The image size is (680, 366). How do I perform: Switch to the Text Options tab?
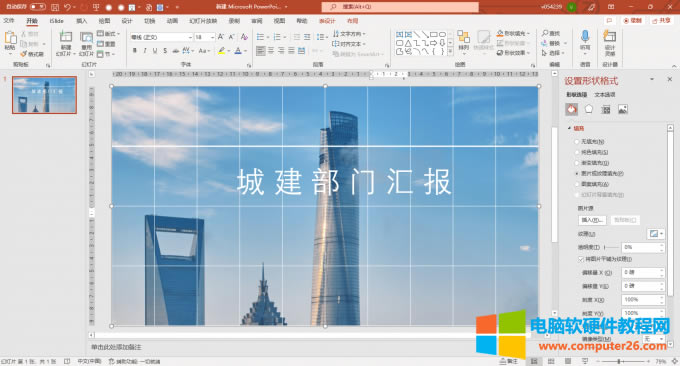tap(605, 95)
